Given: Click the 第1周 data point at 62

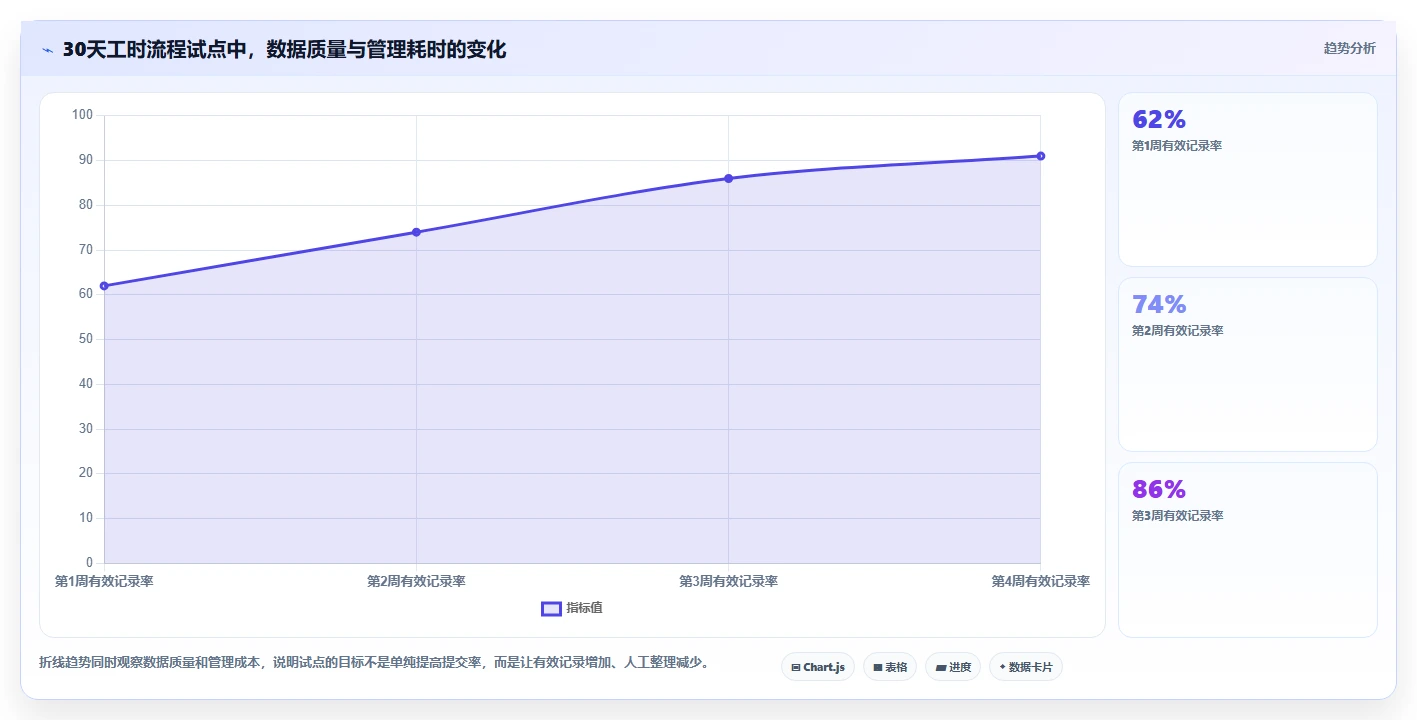Looking at the screenshot, I should (104, 286).
